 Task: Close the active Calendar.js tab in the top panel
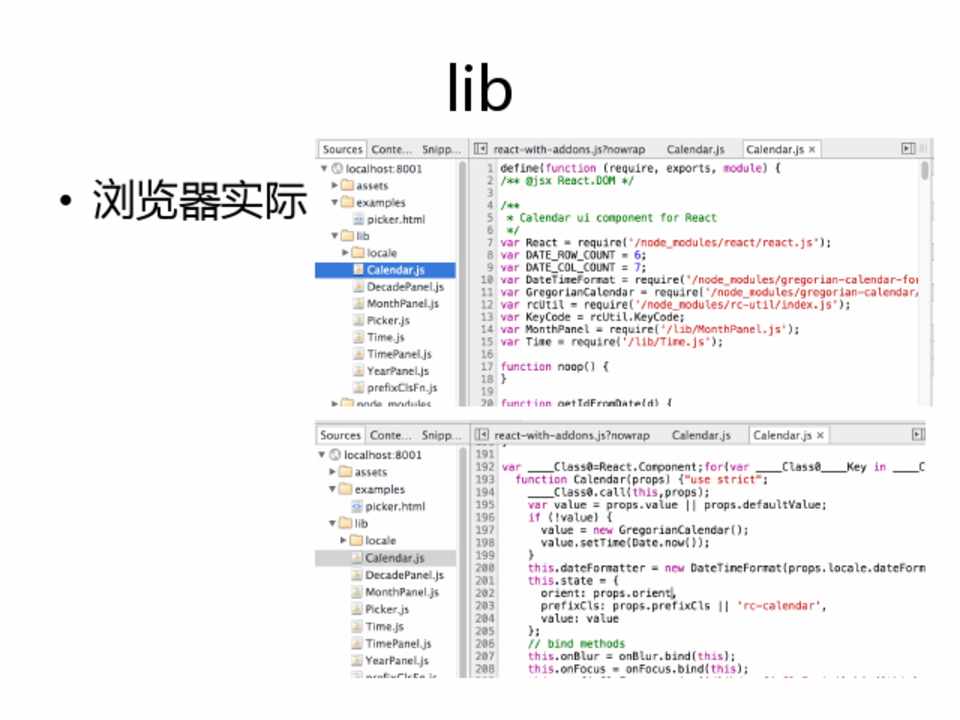[812, 150]
